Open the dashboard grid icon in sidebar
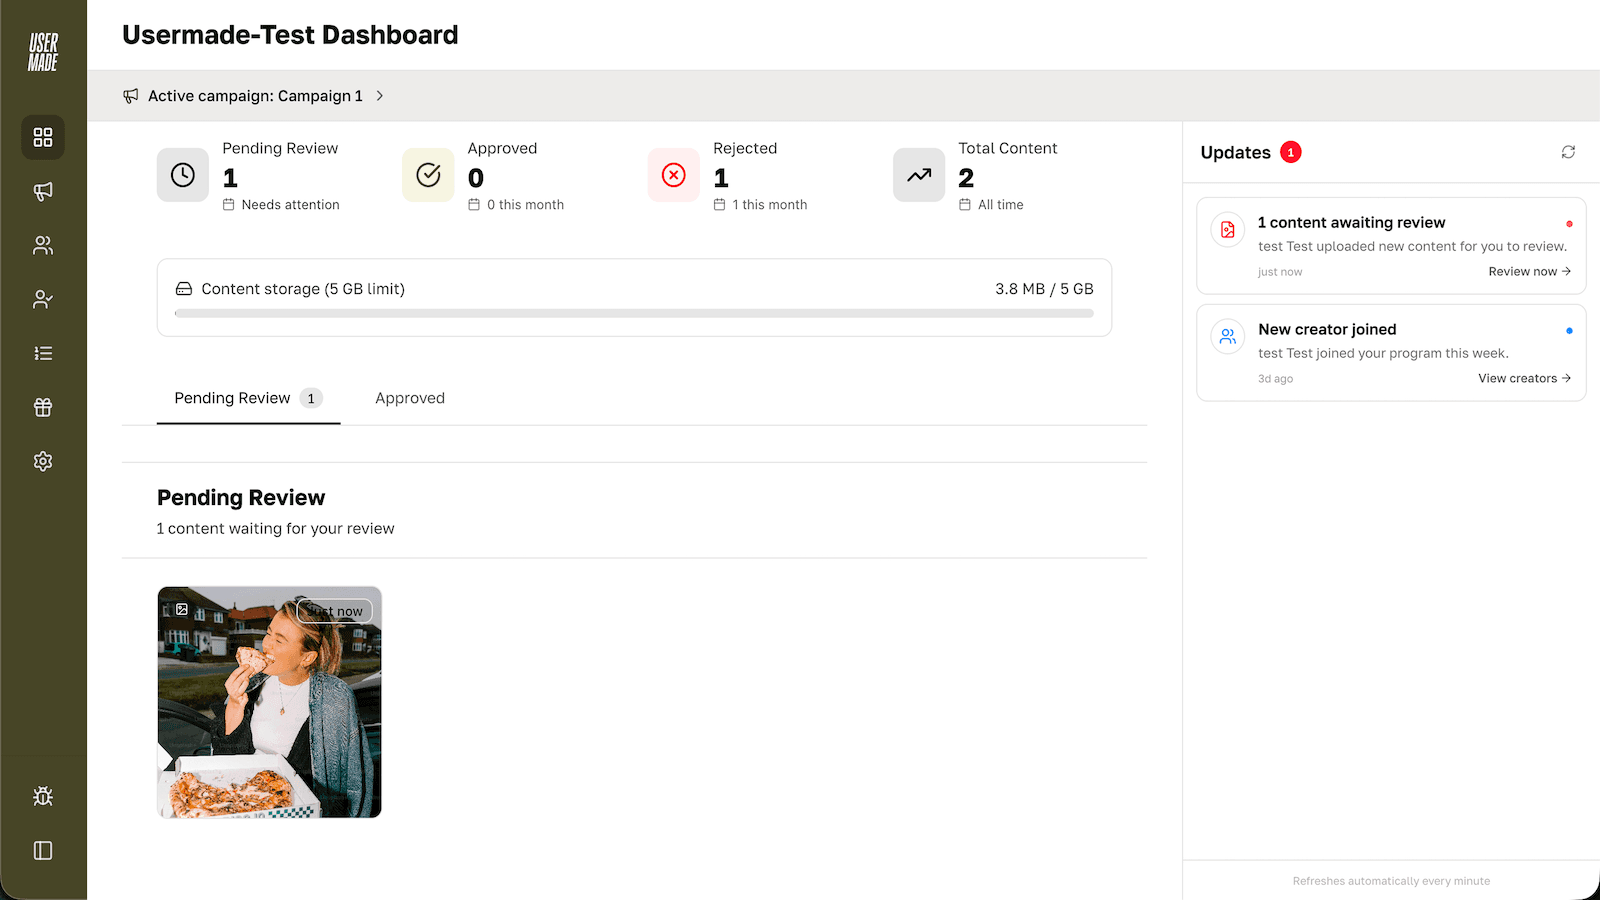This screenshot has height=900, width=1600. 42,138
